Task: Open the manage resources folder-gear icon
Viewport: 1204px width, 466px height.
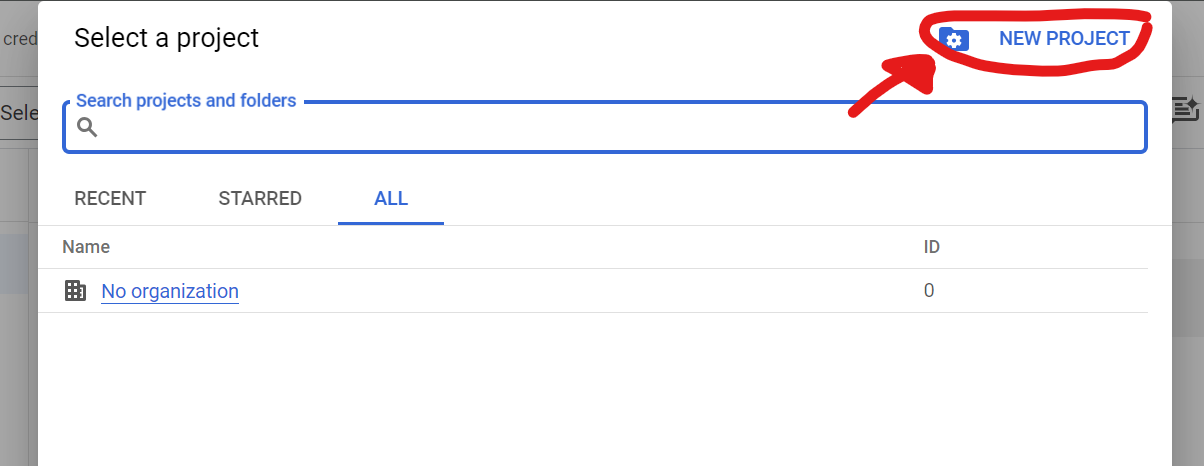Action: pyautogui.click(x=954, y=39)
